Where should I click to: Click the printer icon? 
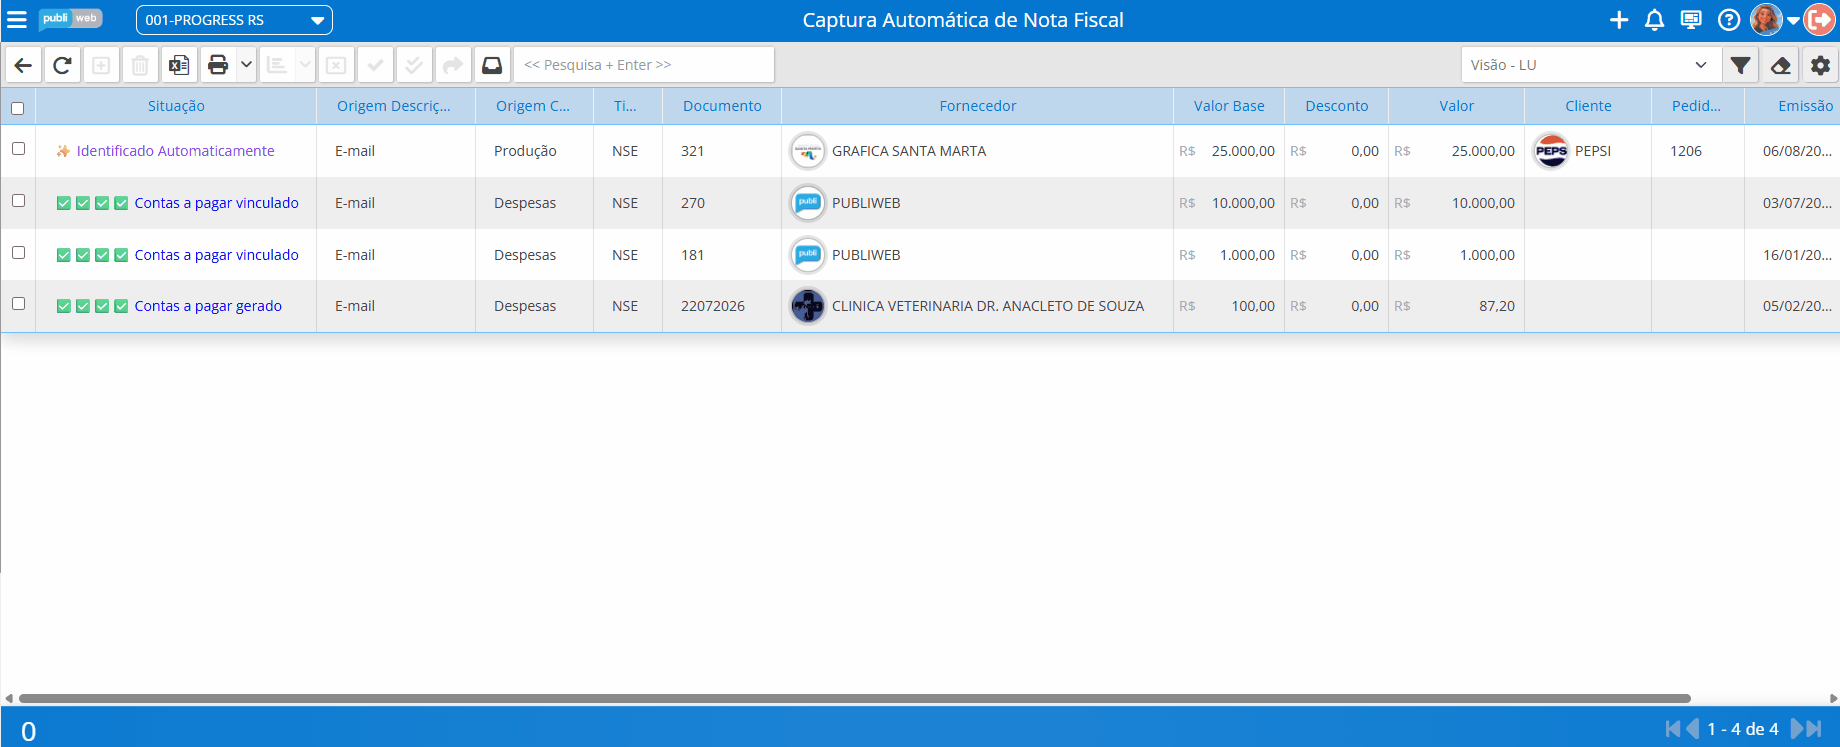218,65
